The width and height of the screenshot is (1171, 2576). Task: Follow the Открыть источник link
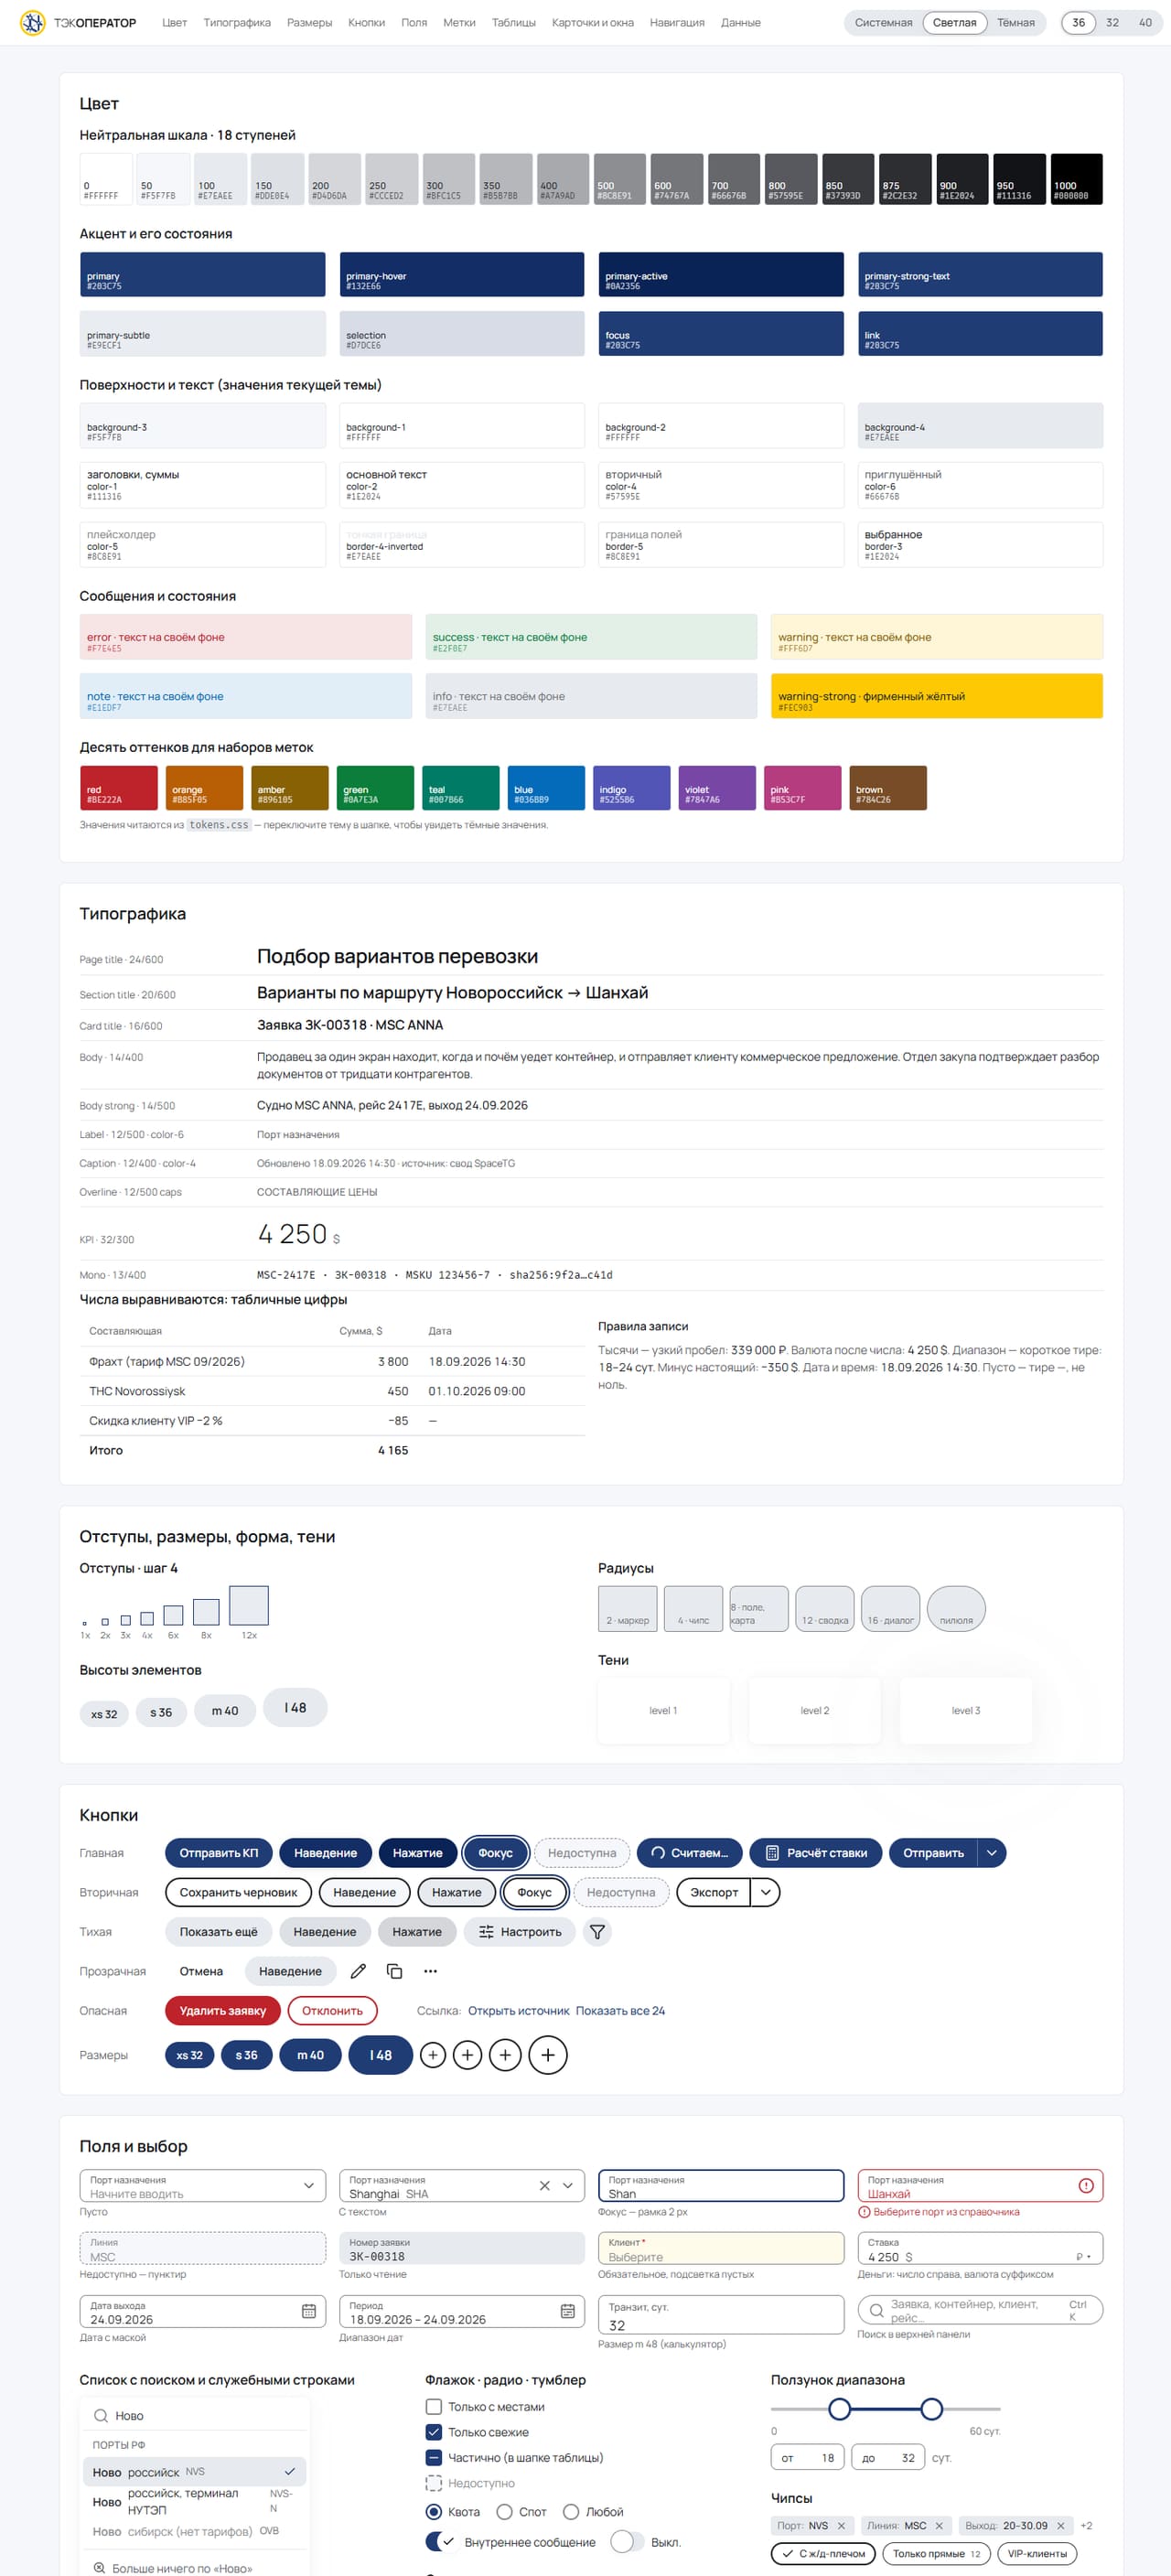(518, 2010)
